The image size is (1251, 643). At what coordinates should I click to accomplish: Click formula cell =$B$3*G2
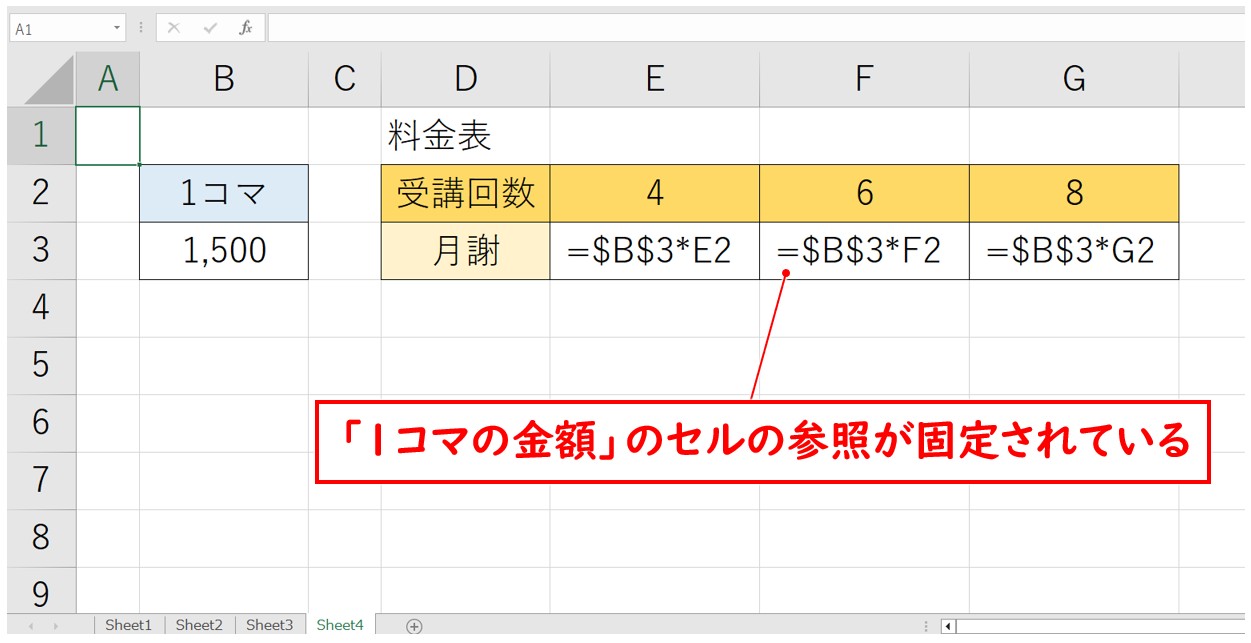pos(1074,251)
